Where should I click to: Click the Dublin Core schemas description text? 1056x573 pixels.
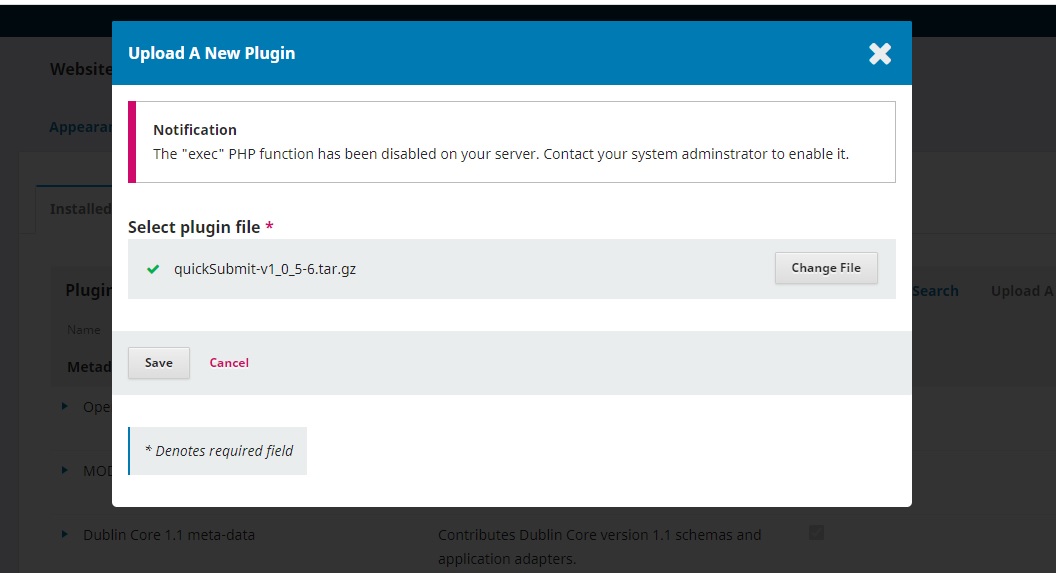tap(599, 547)
